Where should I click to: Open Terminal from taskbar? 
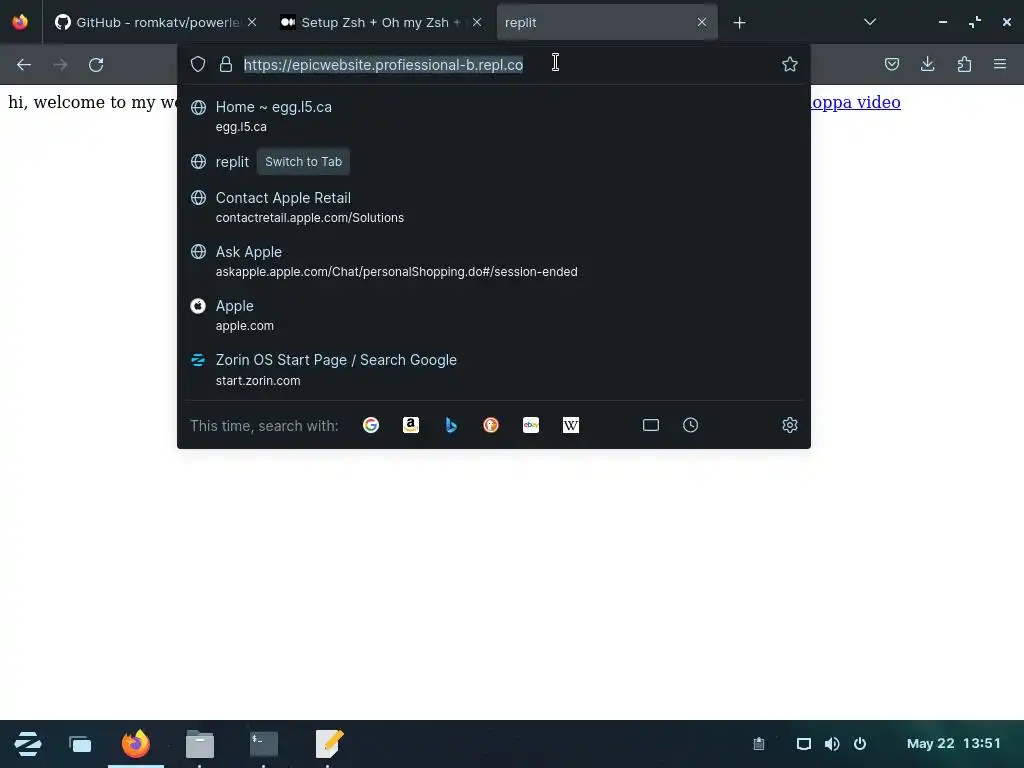264,744
